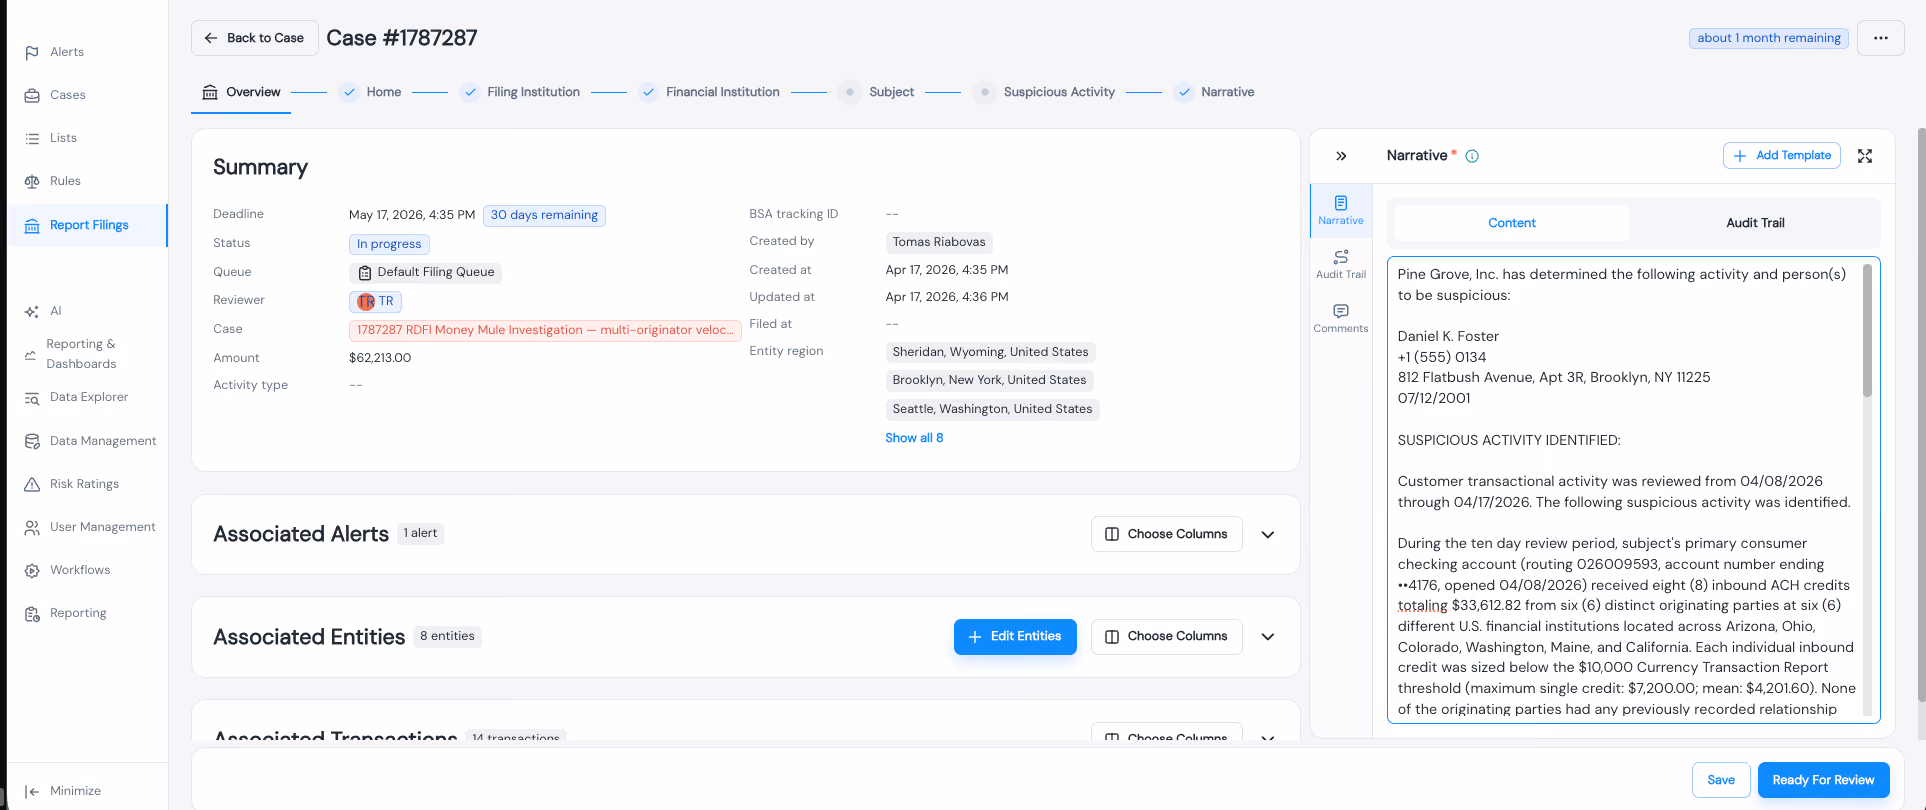Collapse narrative panel with double chevron
The height and width of the screenshot is (810, 1926).
click(x=1341, y=156)
